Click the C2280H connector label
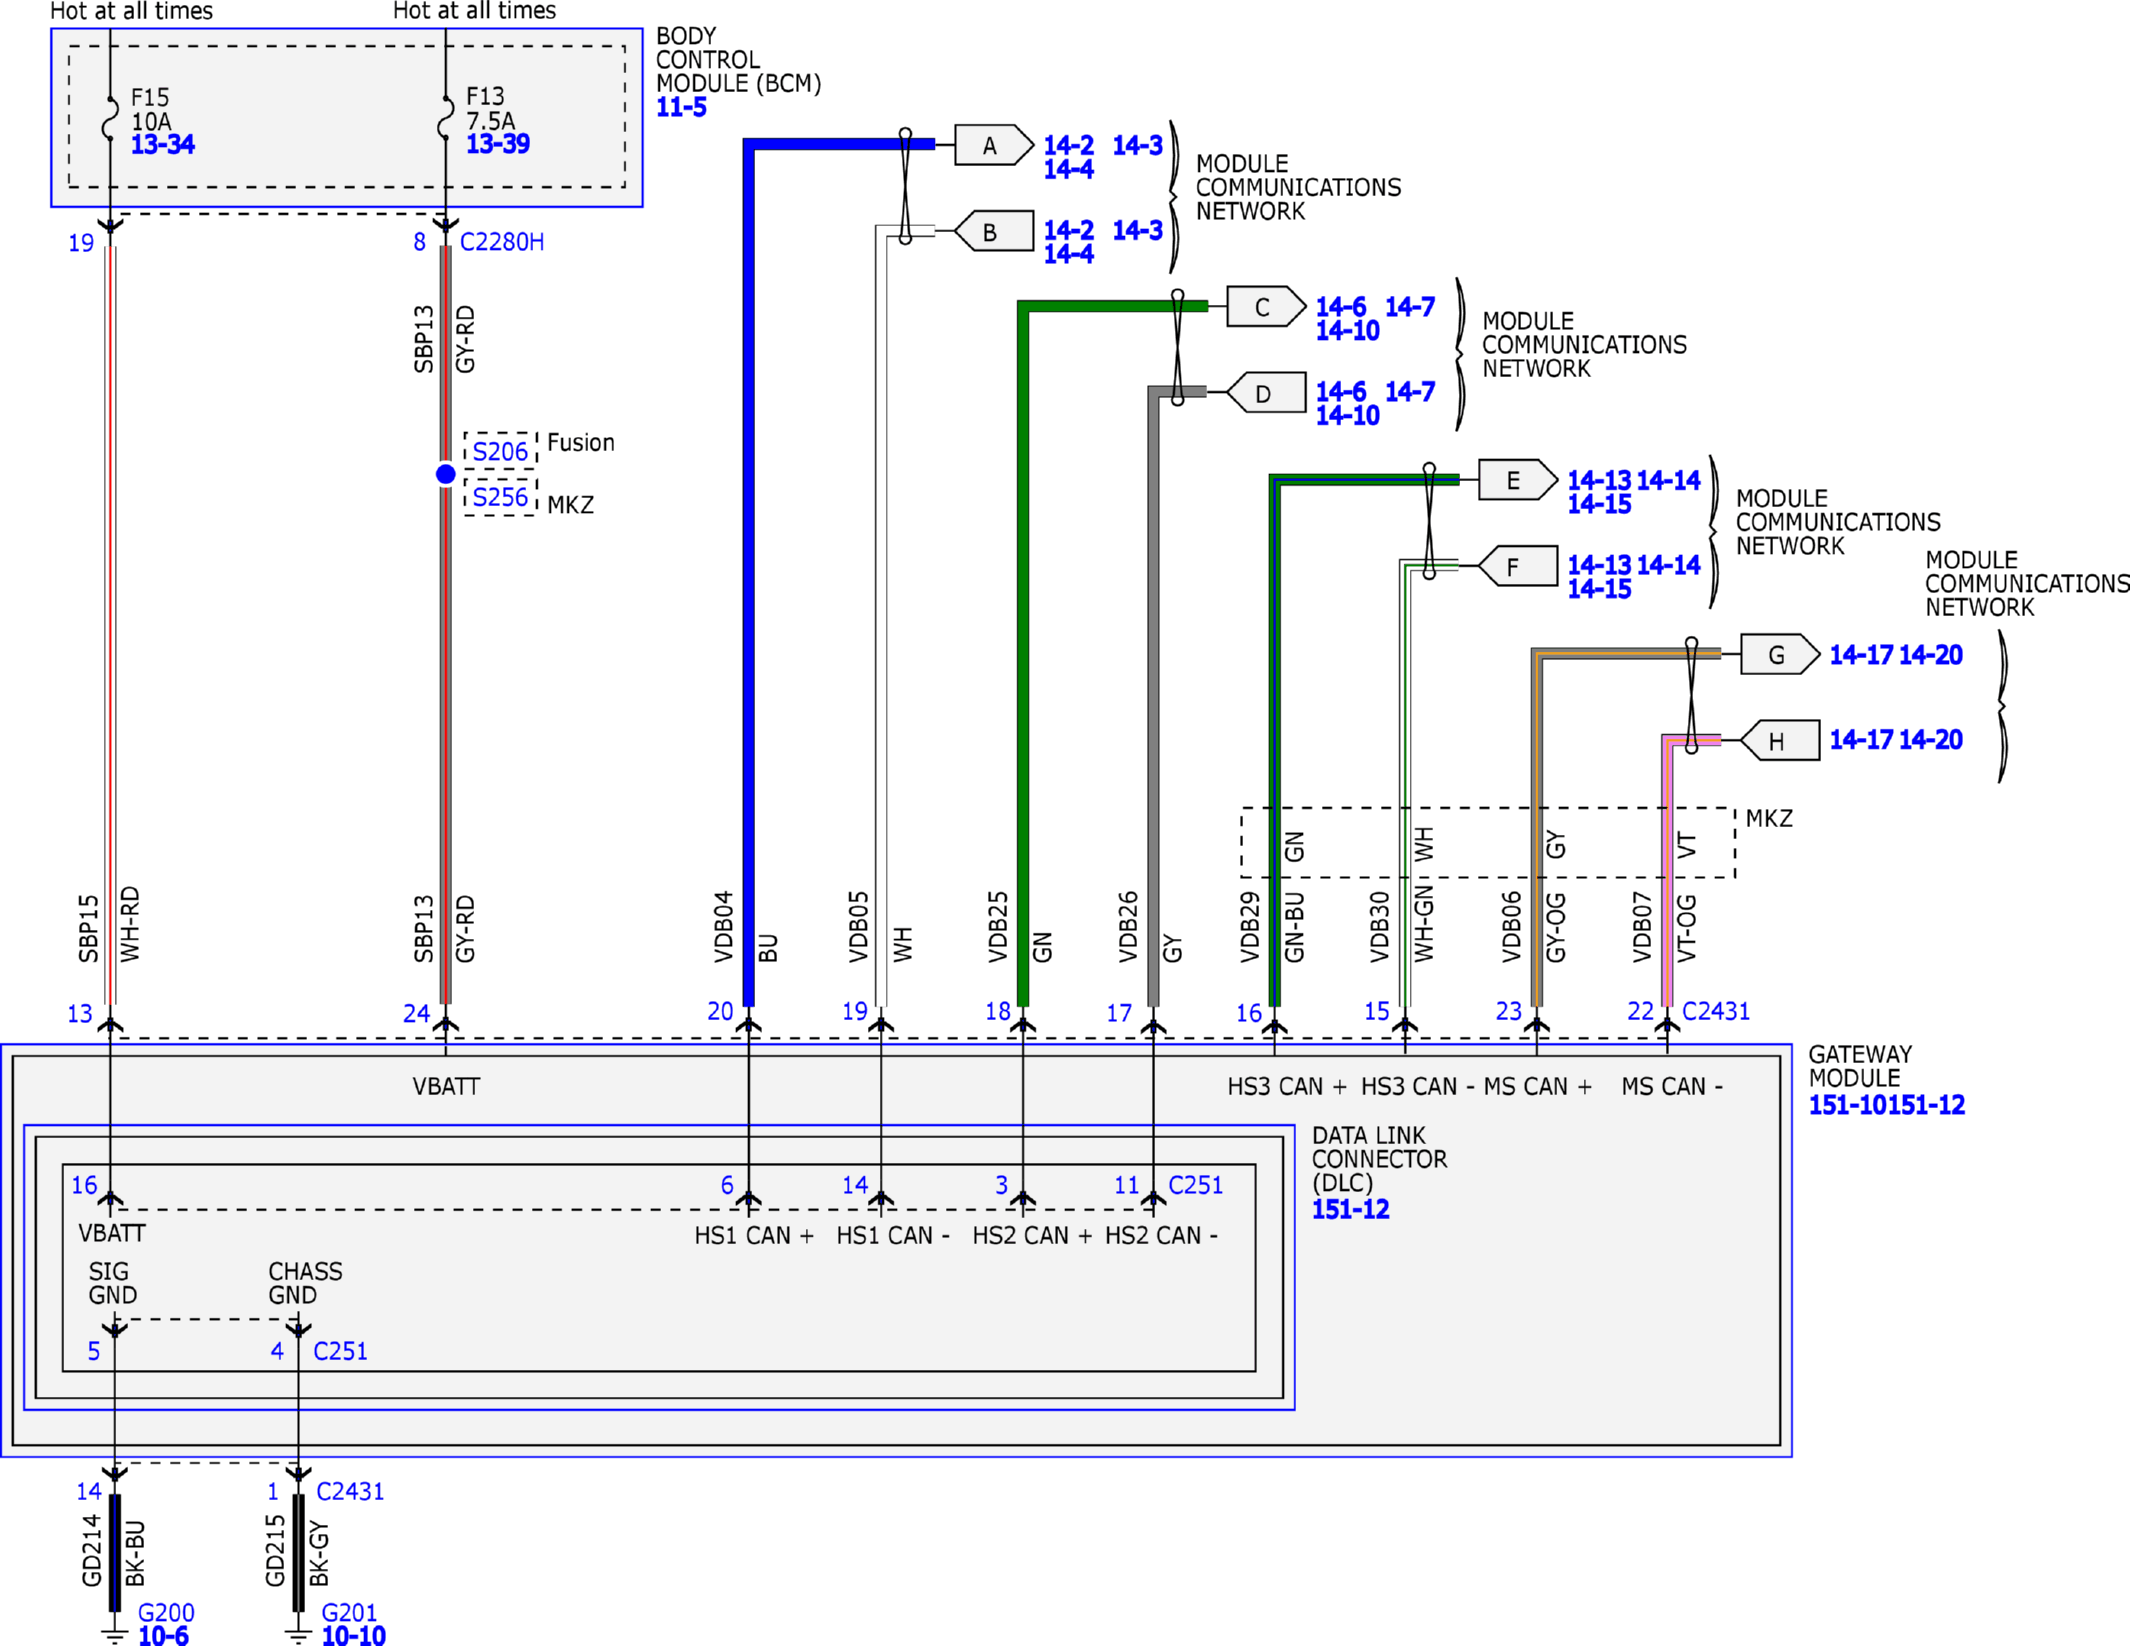2130x1646 pixels. point(502,242)
